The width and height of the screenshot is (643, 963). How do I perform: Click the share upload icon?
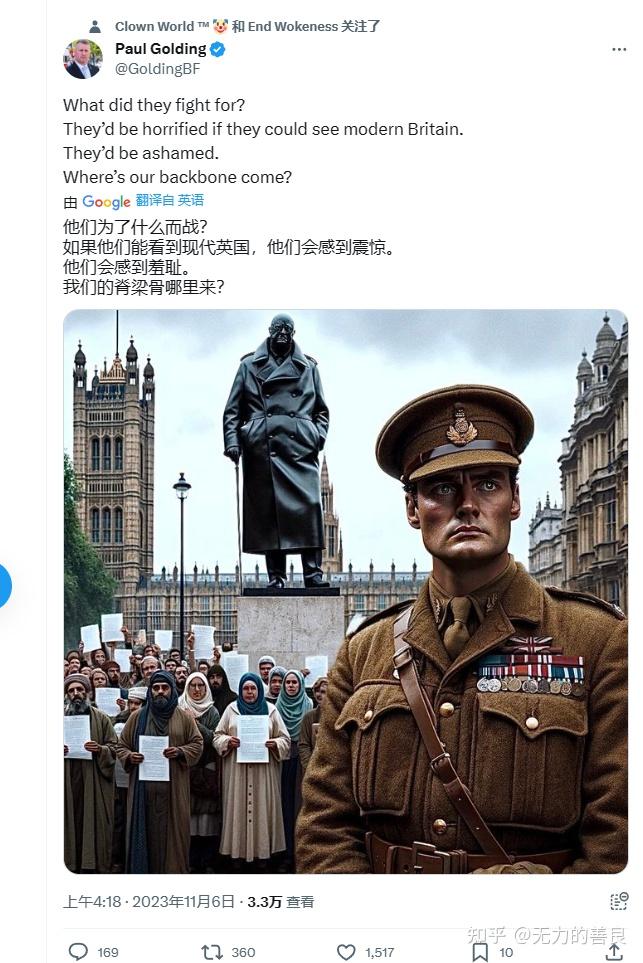[614, 952]
